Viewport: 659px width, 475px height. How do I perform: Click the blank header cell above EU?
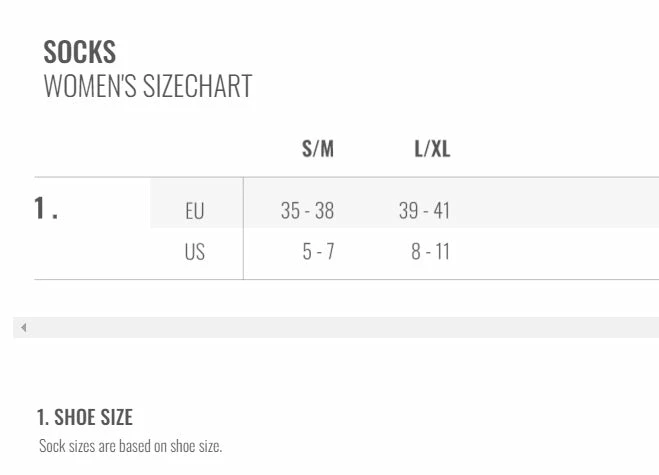click(x=196, y=149)
